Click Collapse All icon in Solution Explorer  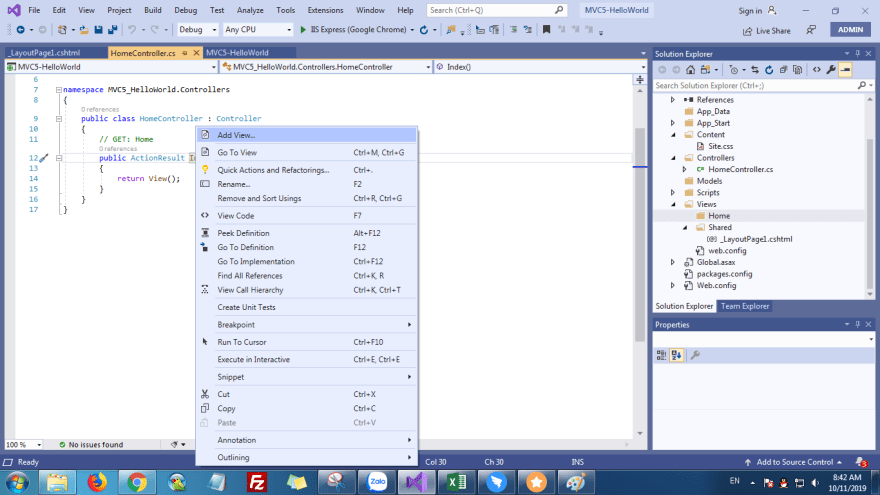pyautogui.click(x=783, y=70)
